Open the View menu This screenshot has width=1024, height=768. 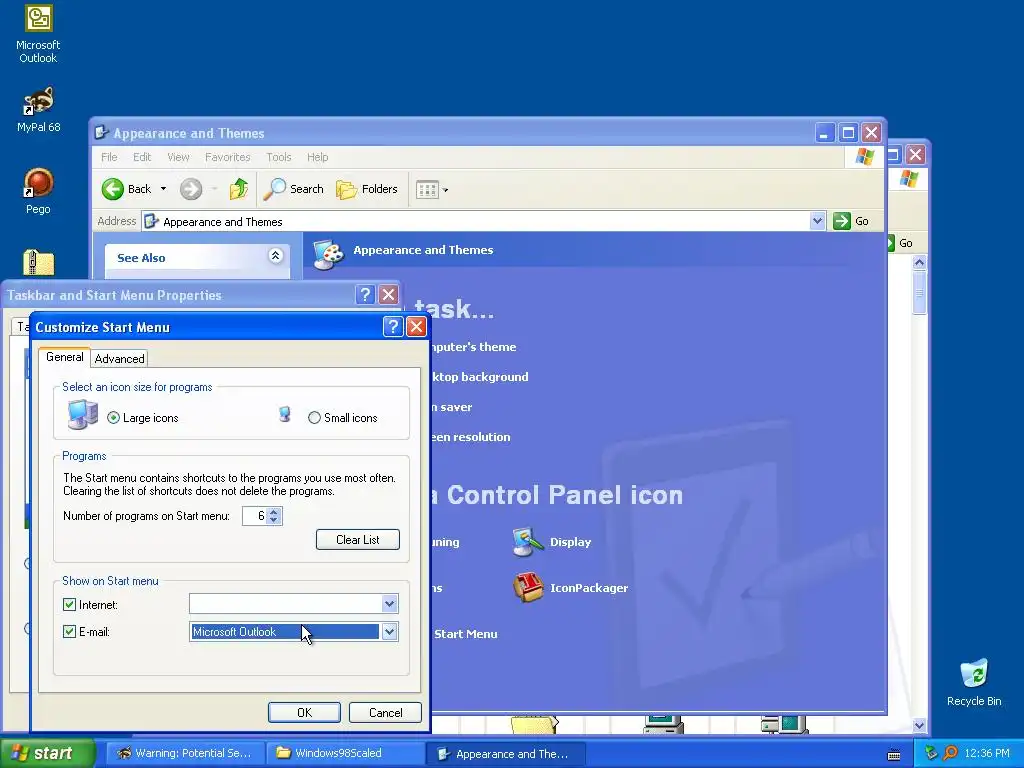[x=178, y=157]
